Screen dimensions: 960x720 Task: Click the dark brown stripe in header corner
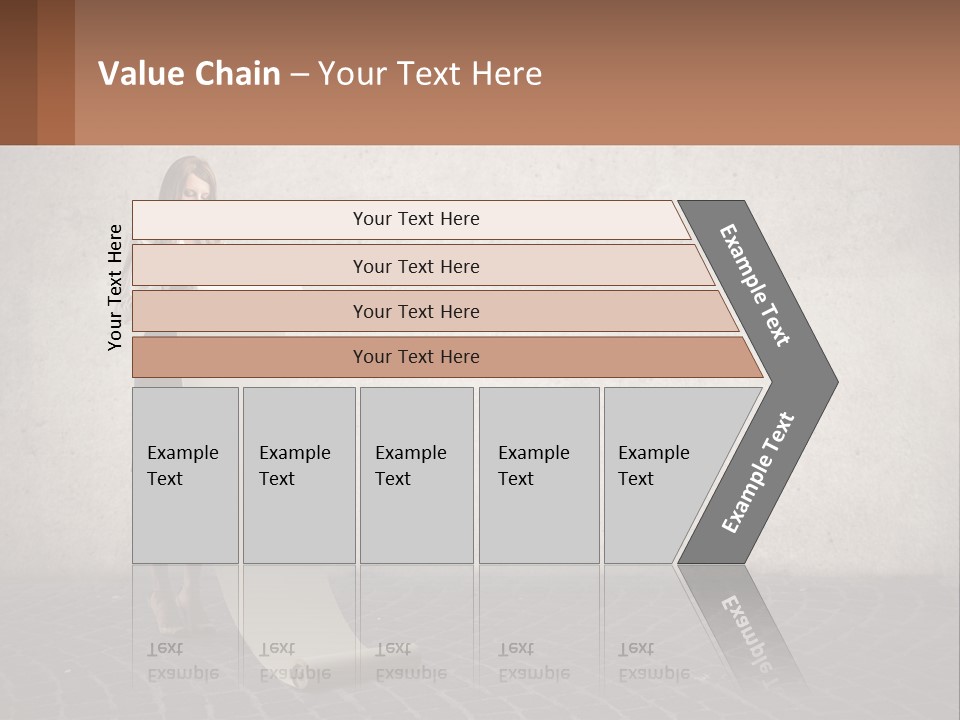pos(18,72)
